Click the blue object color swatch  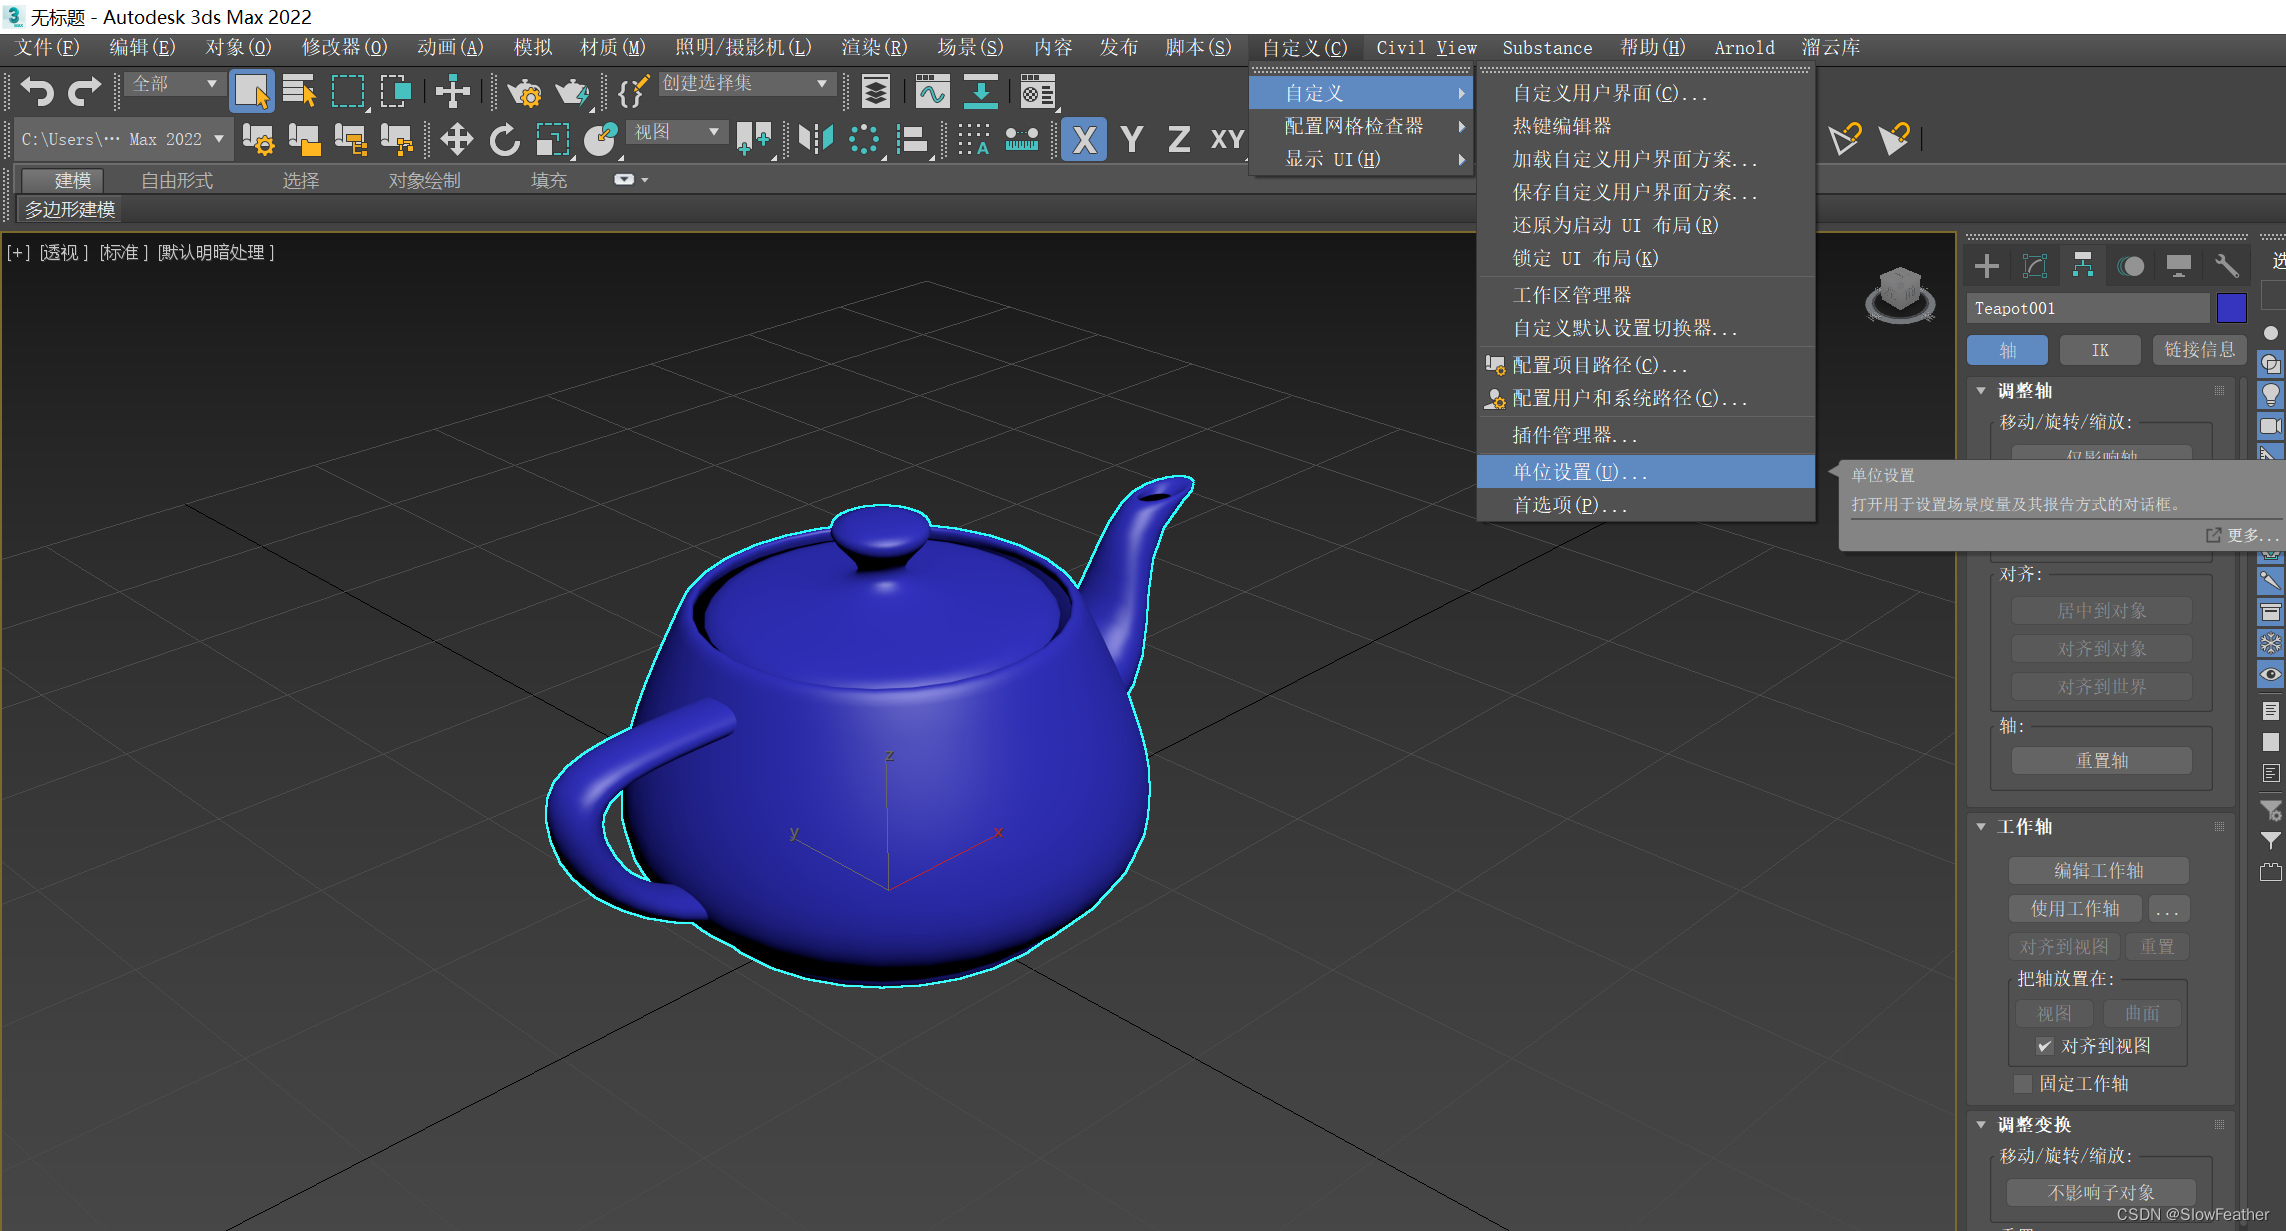point(2231,308)
